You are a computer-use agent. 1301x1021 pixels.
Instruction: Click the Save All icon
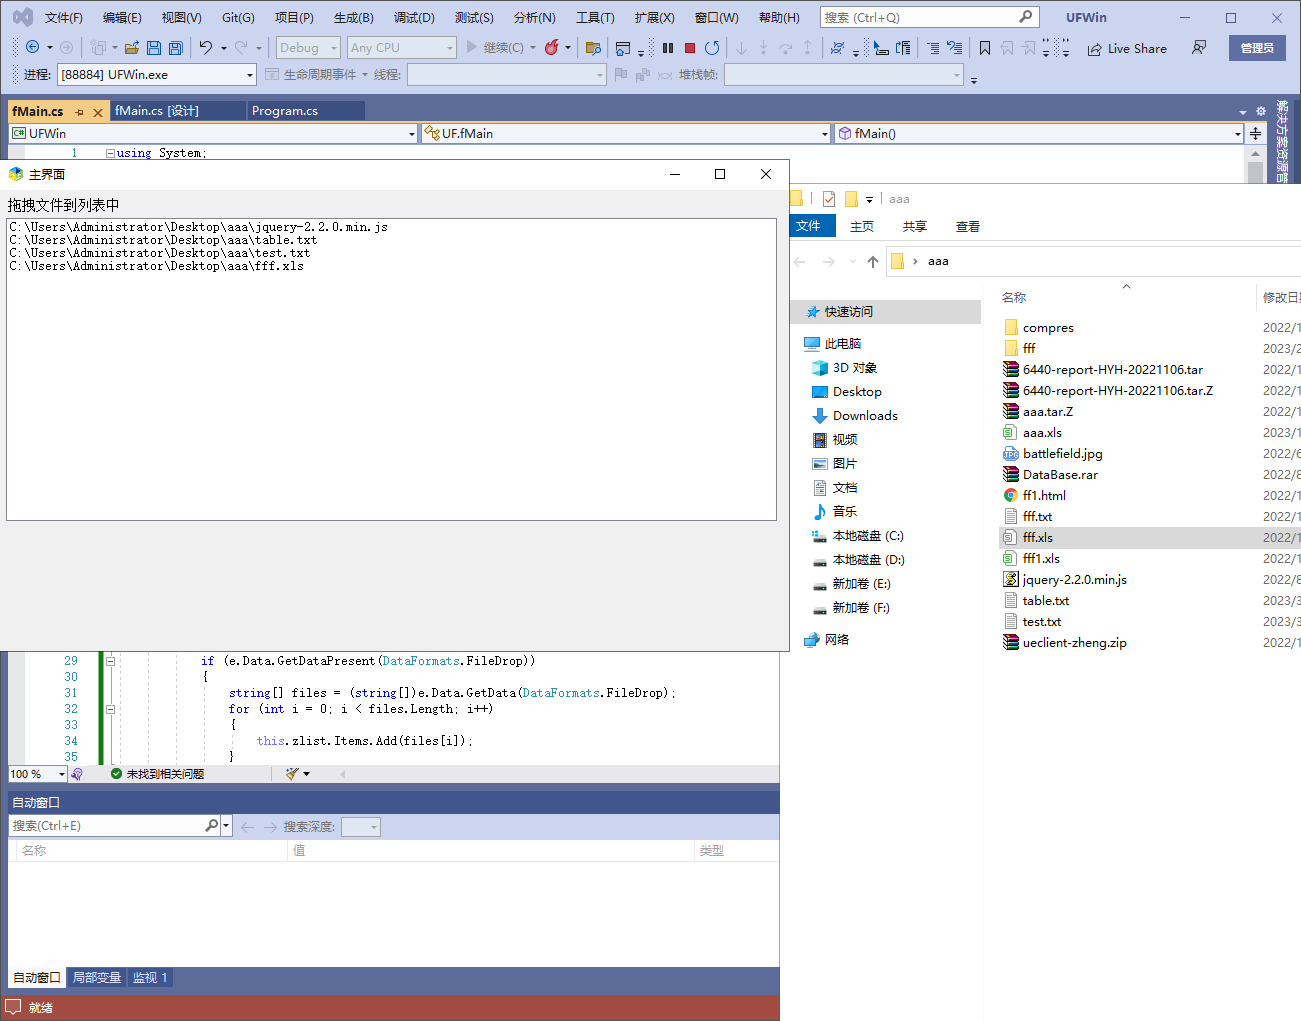pos(176,47)
